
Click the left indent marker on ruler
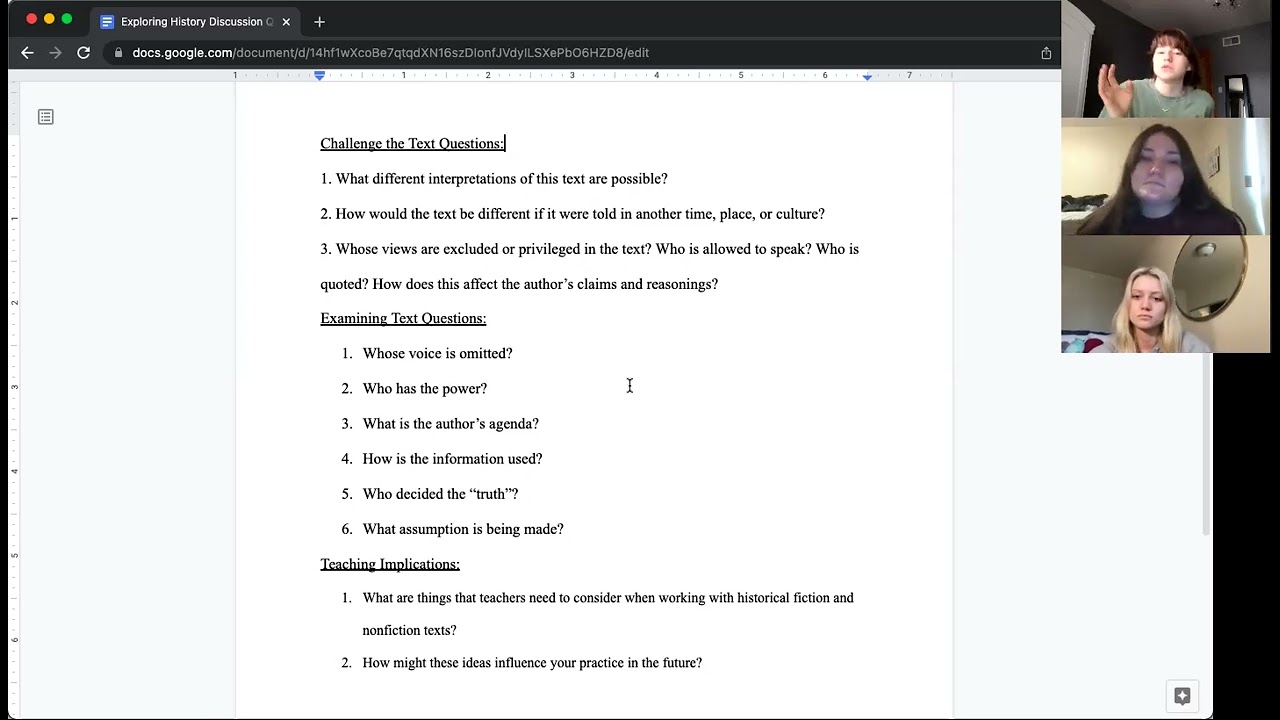(x=320, y=75)
